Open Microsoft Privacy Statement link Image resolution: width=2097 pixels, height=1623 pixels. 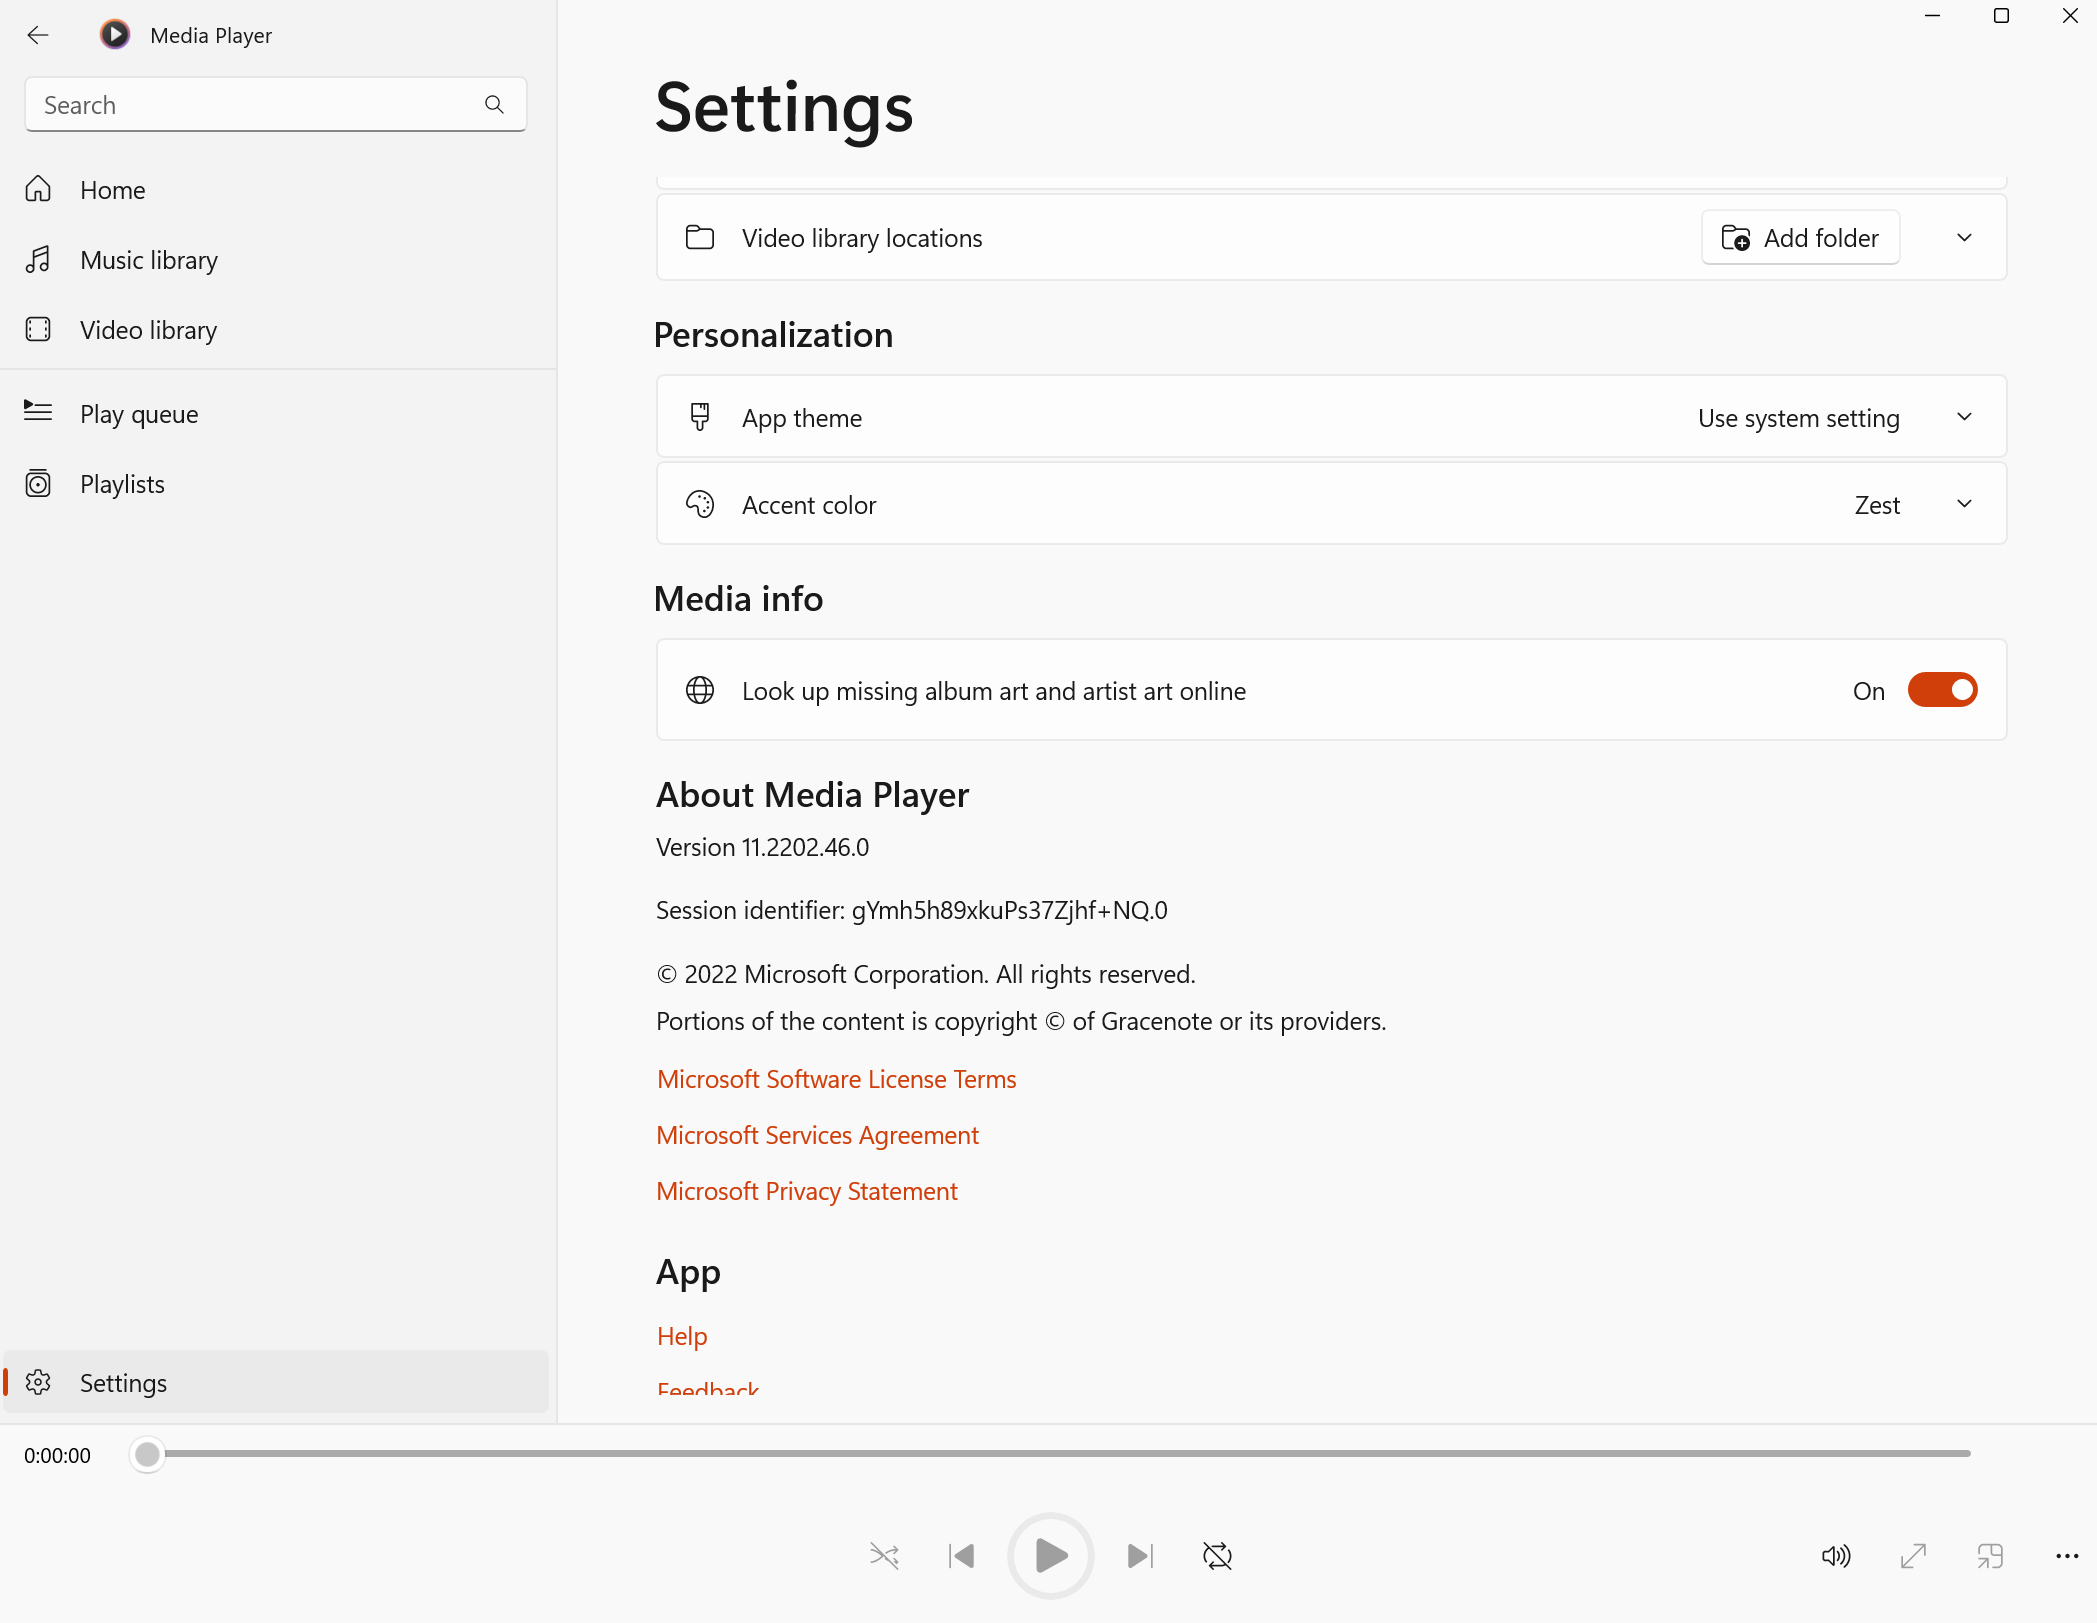[807, 1191]
